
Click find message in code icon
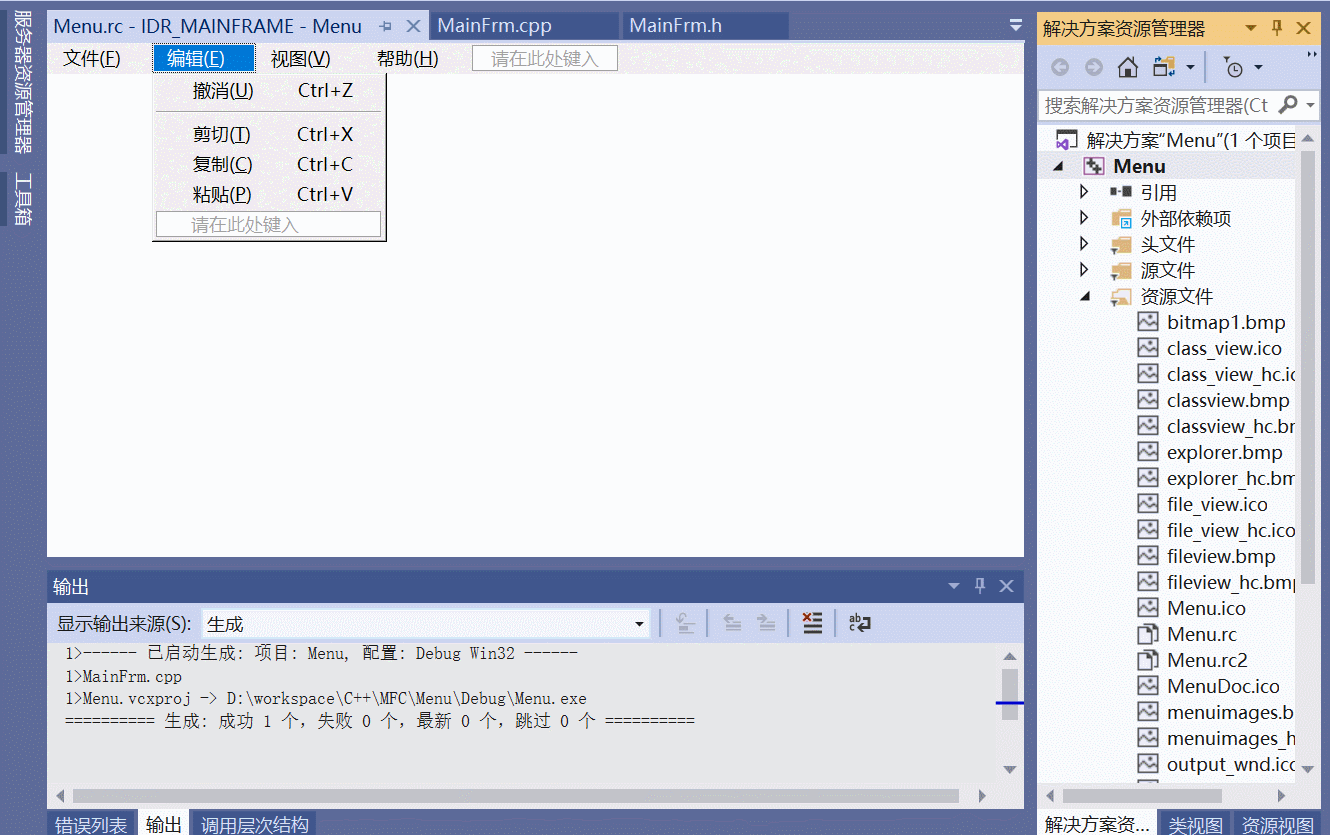(x=685, y=623)
